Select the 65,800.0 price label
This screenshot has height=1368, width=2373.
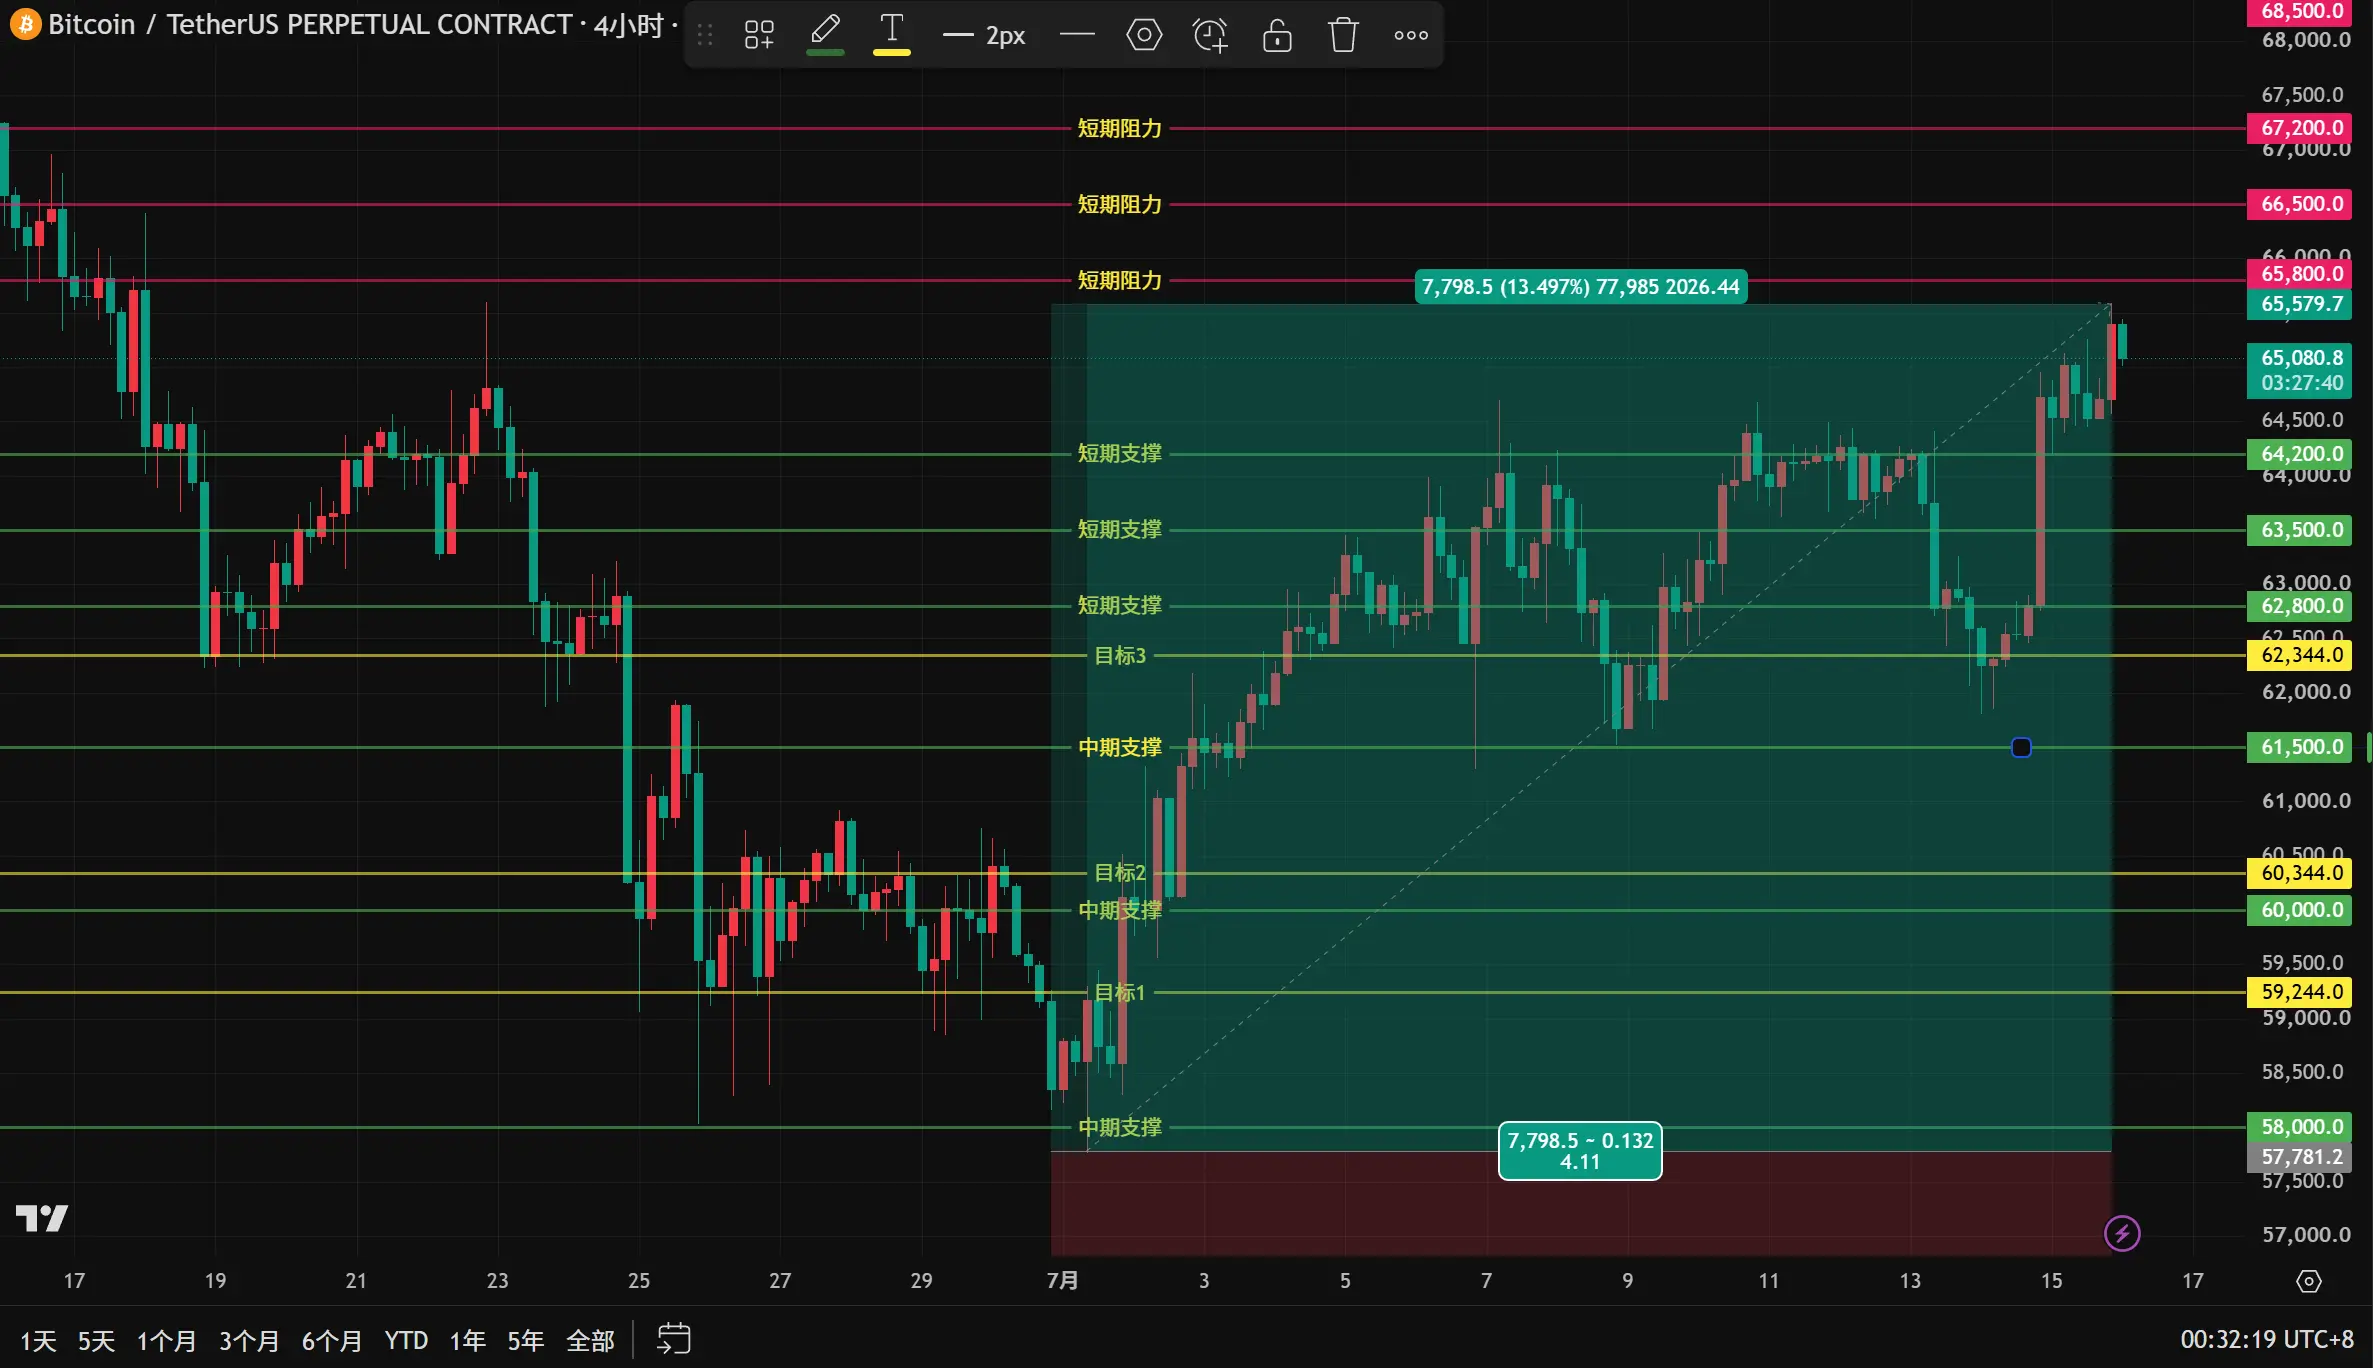tap(2301, 274)
